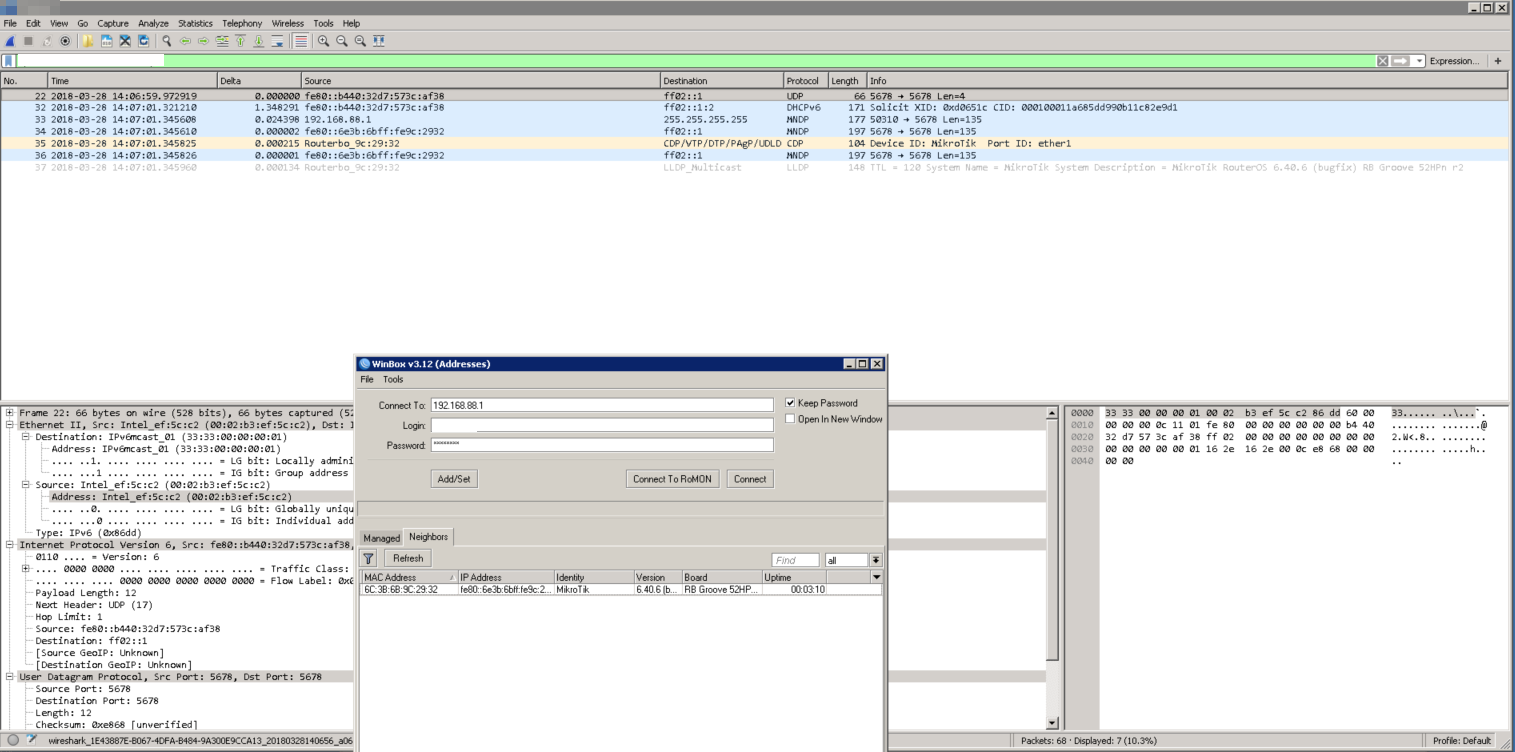Click Connect To RoMON button
This screenshot has width=1515, height=752.
[x=672, y=479]
